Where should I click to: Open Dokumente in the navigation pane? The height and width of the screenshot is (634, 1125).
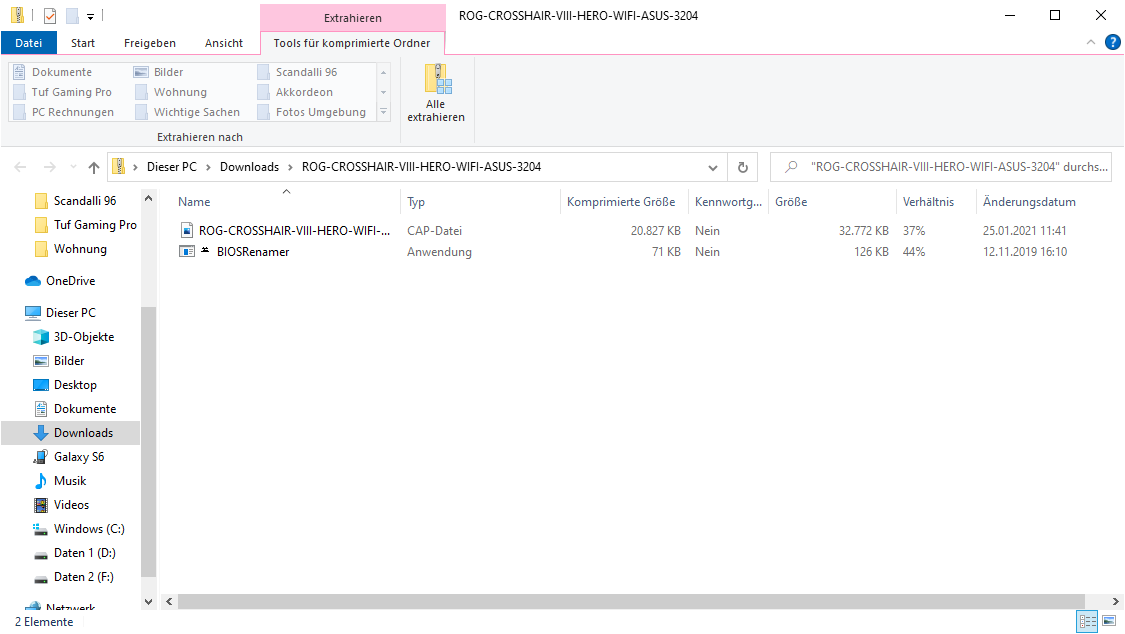pyautogui.click(x=75, y=409)
